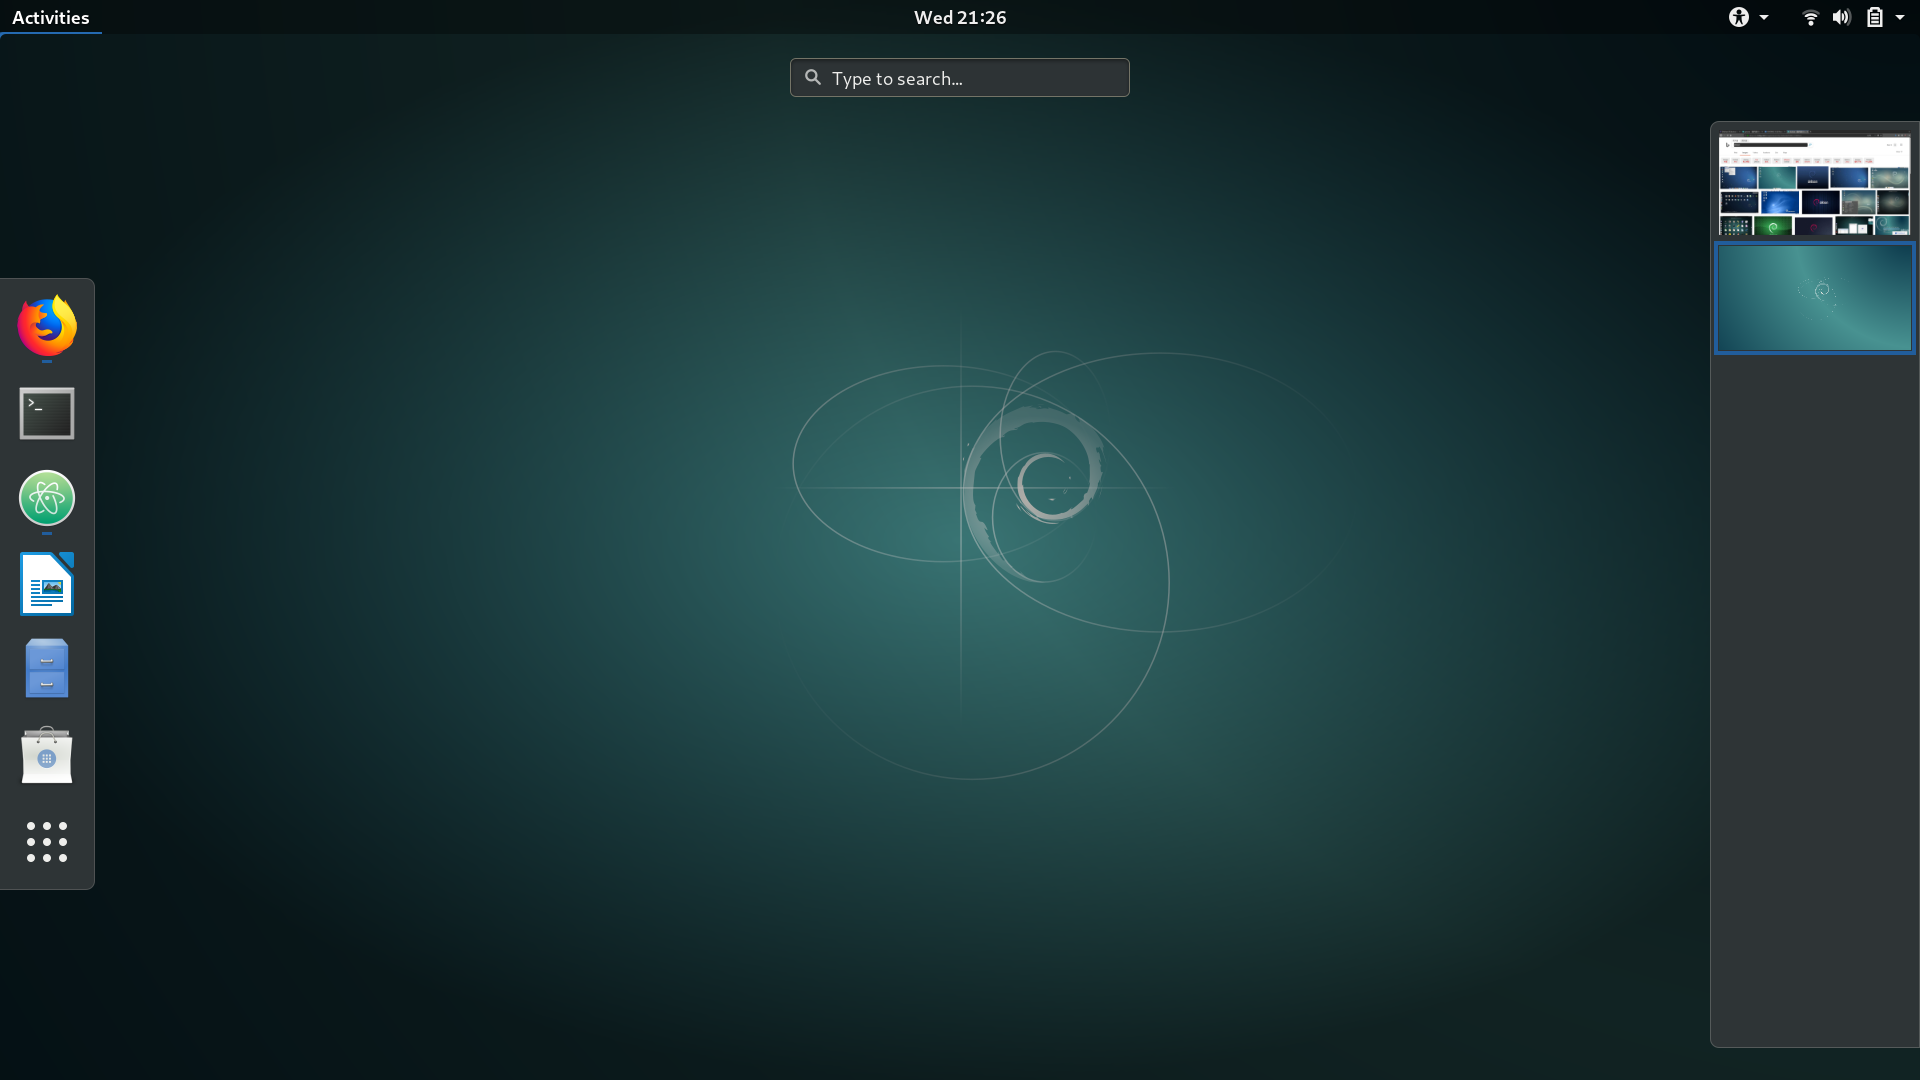The image size is (1920, 1080).
Task: Click the Activities button
Action: click(x=50, y=17)
